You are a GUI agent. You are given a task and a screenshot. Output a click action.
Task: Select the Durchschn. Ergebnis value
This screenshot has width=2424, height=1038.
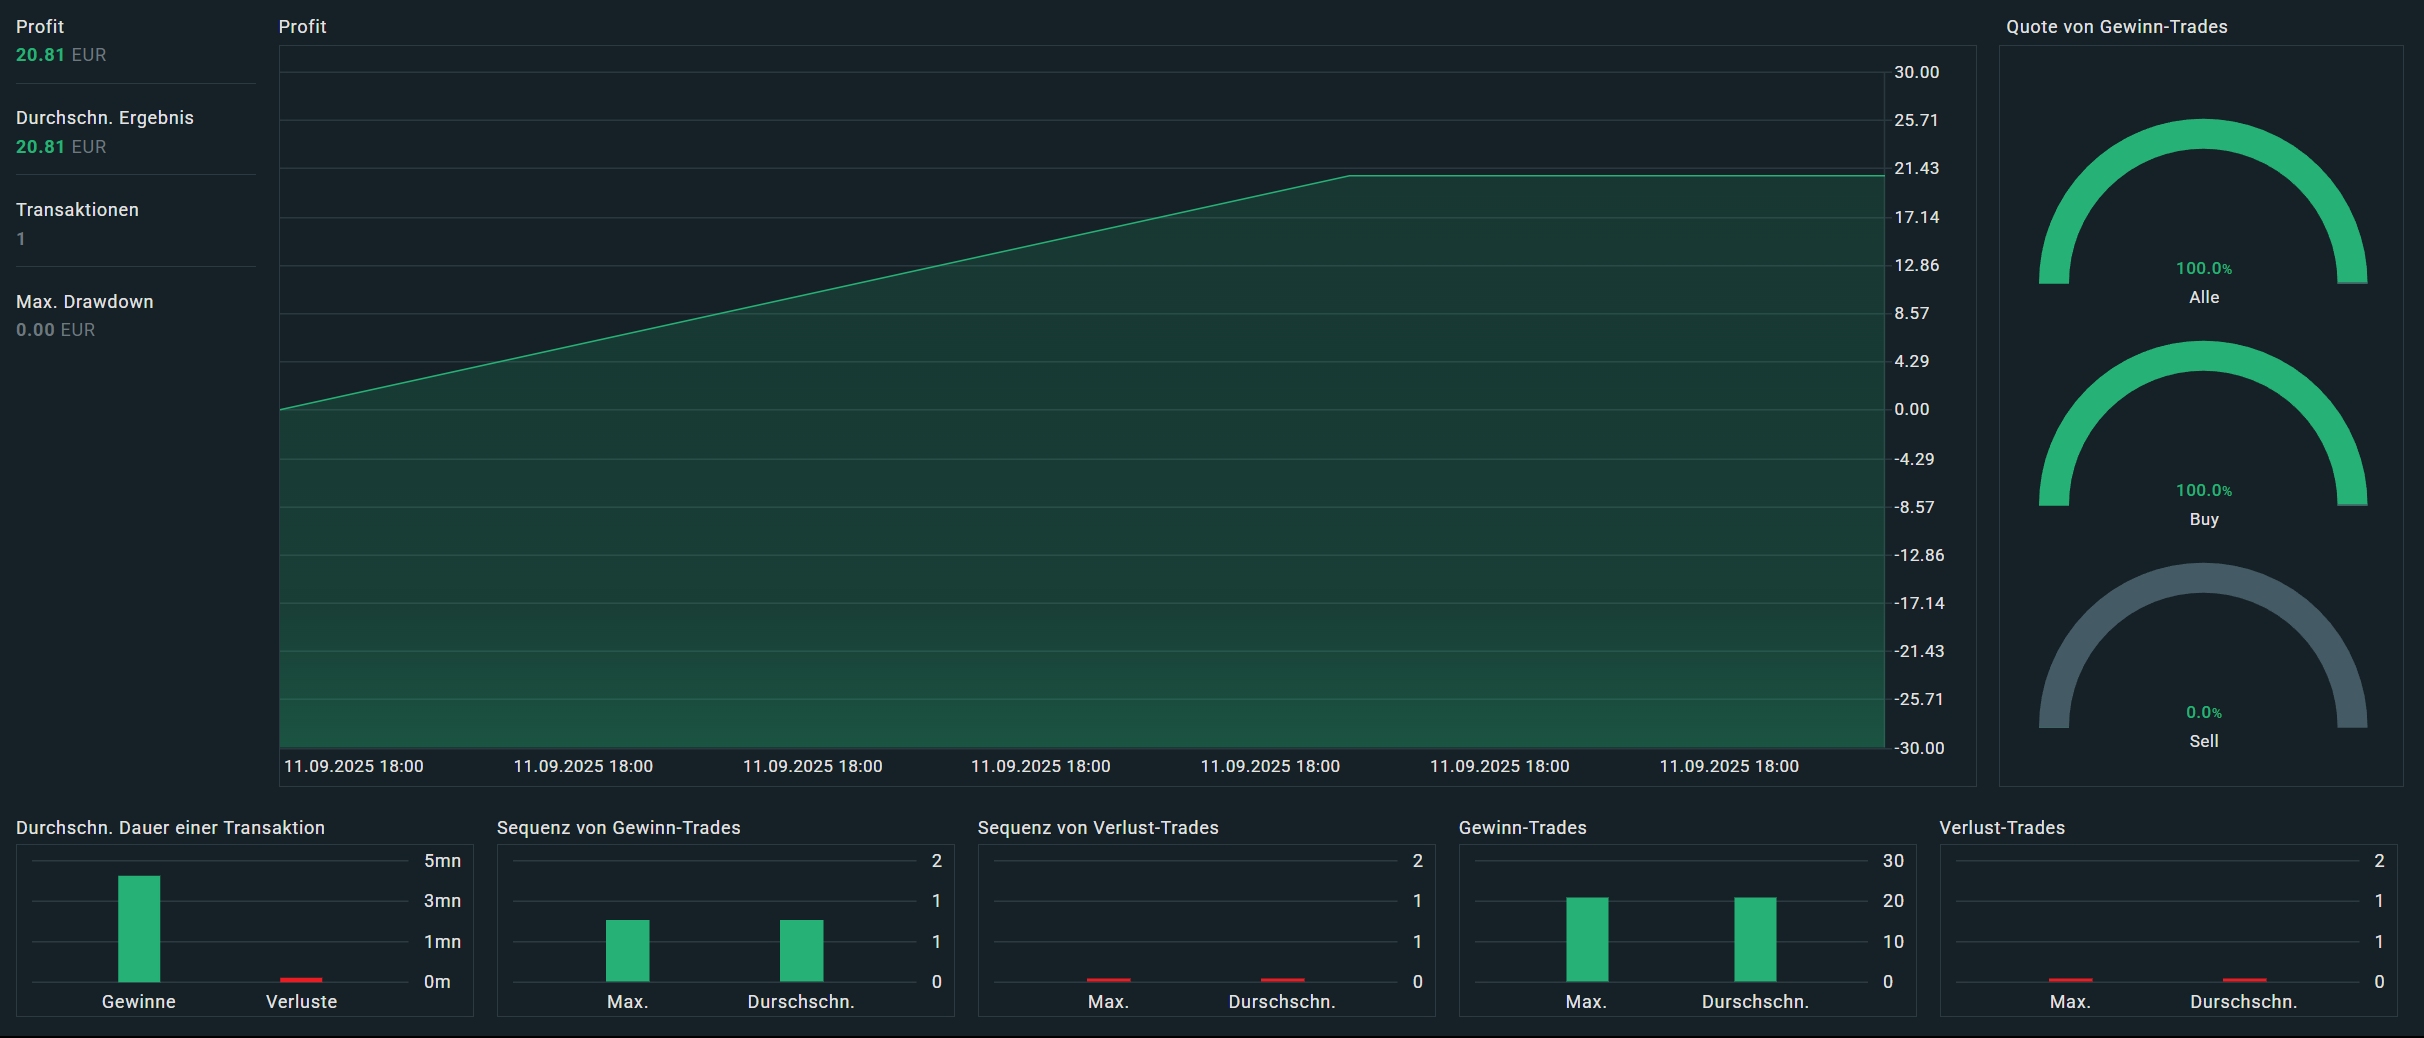tap(60, 147)
